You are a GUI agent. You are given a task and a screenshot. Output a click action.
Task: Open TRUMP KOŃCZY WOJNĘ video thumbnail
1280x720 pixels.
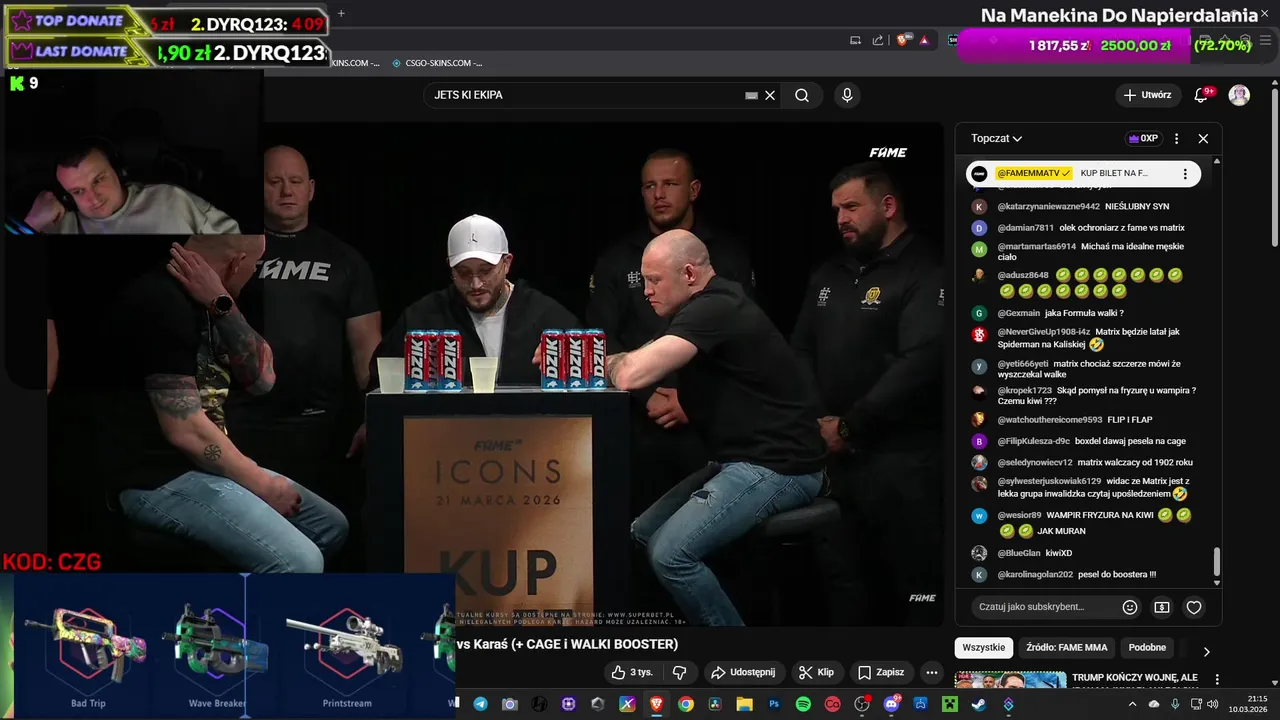pos(1010,680)
